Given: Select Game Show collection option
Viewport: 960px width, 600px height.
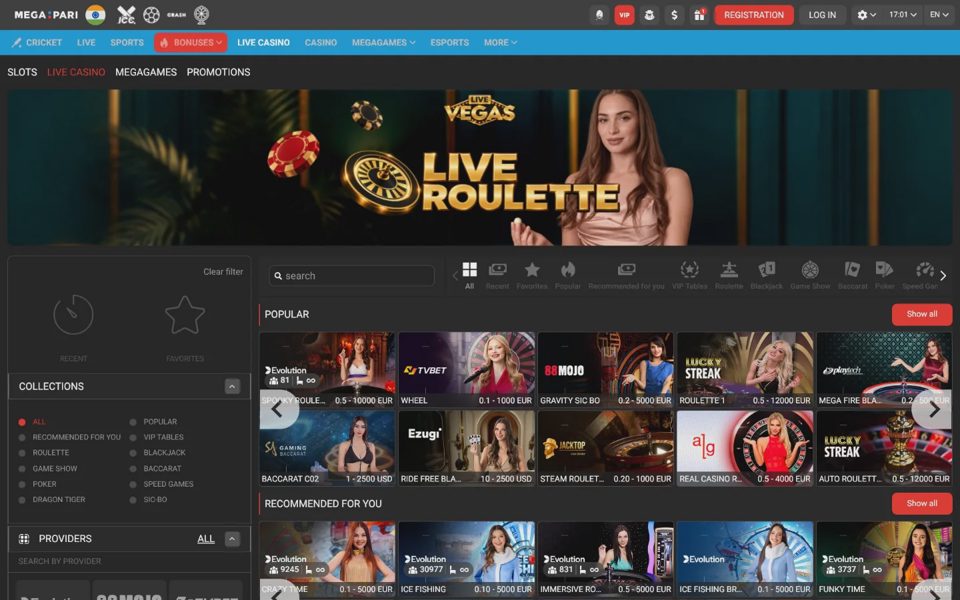Looking at the screenshot, I should click(48, 468).
